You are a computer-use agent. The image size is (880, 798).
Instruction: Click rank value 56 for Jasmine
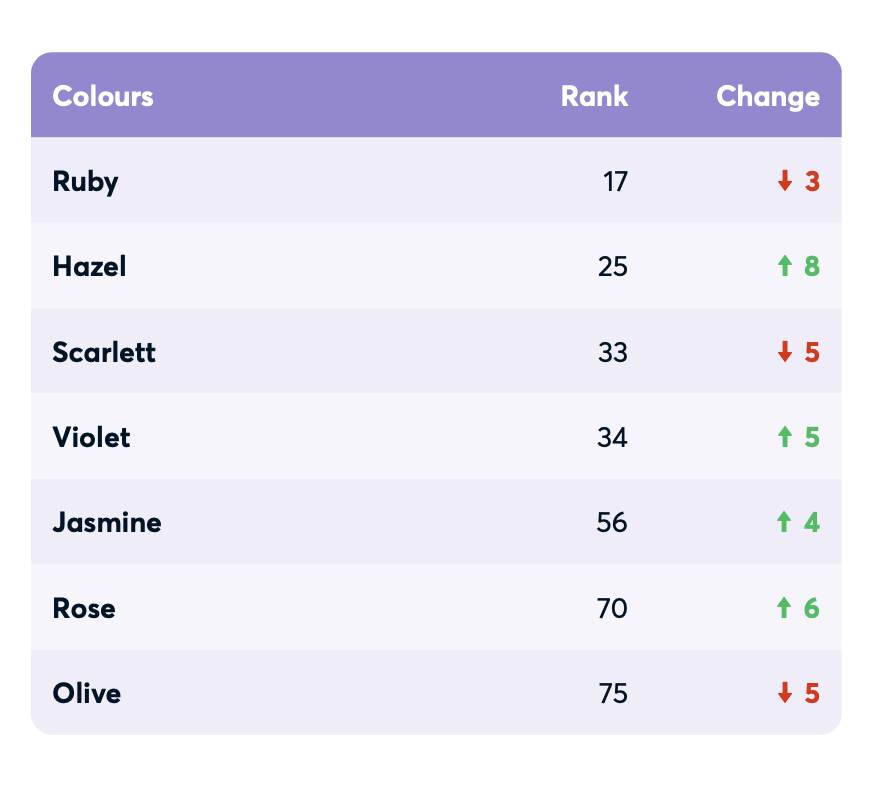(612, 523)
